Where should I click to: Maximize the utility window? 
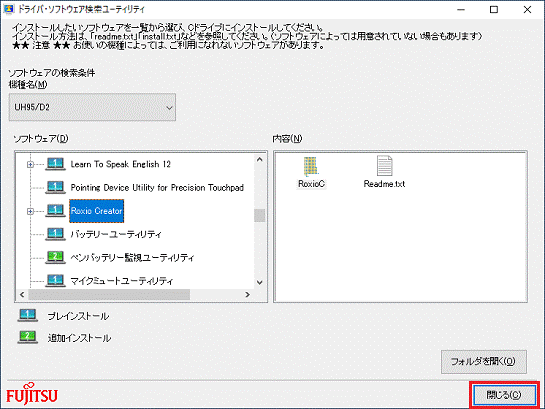(494, 10)
